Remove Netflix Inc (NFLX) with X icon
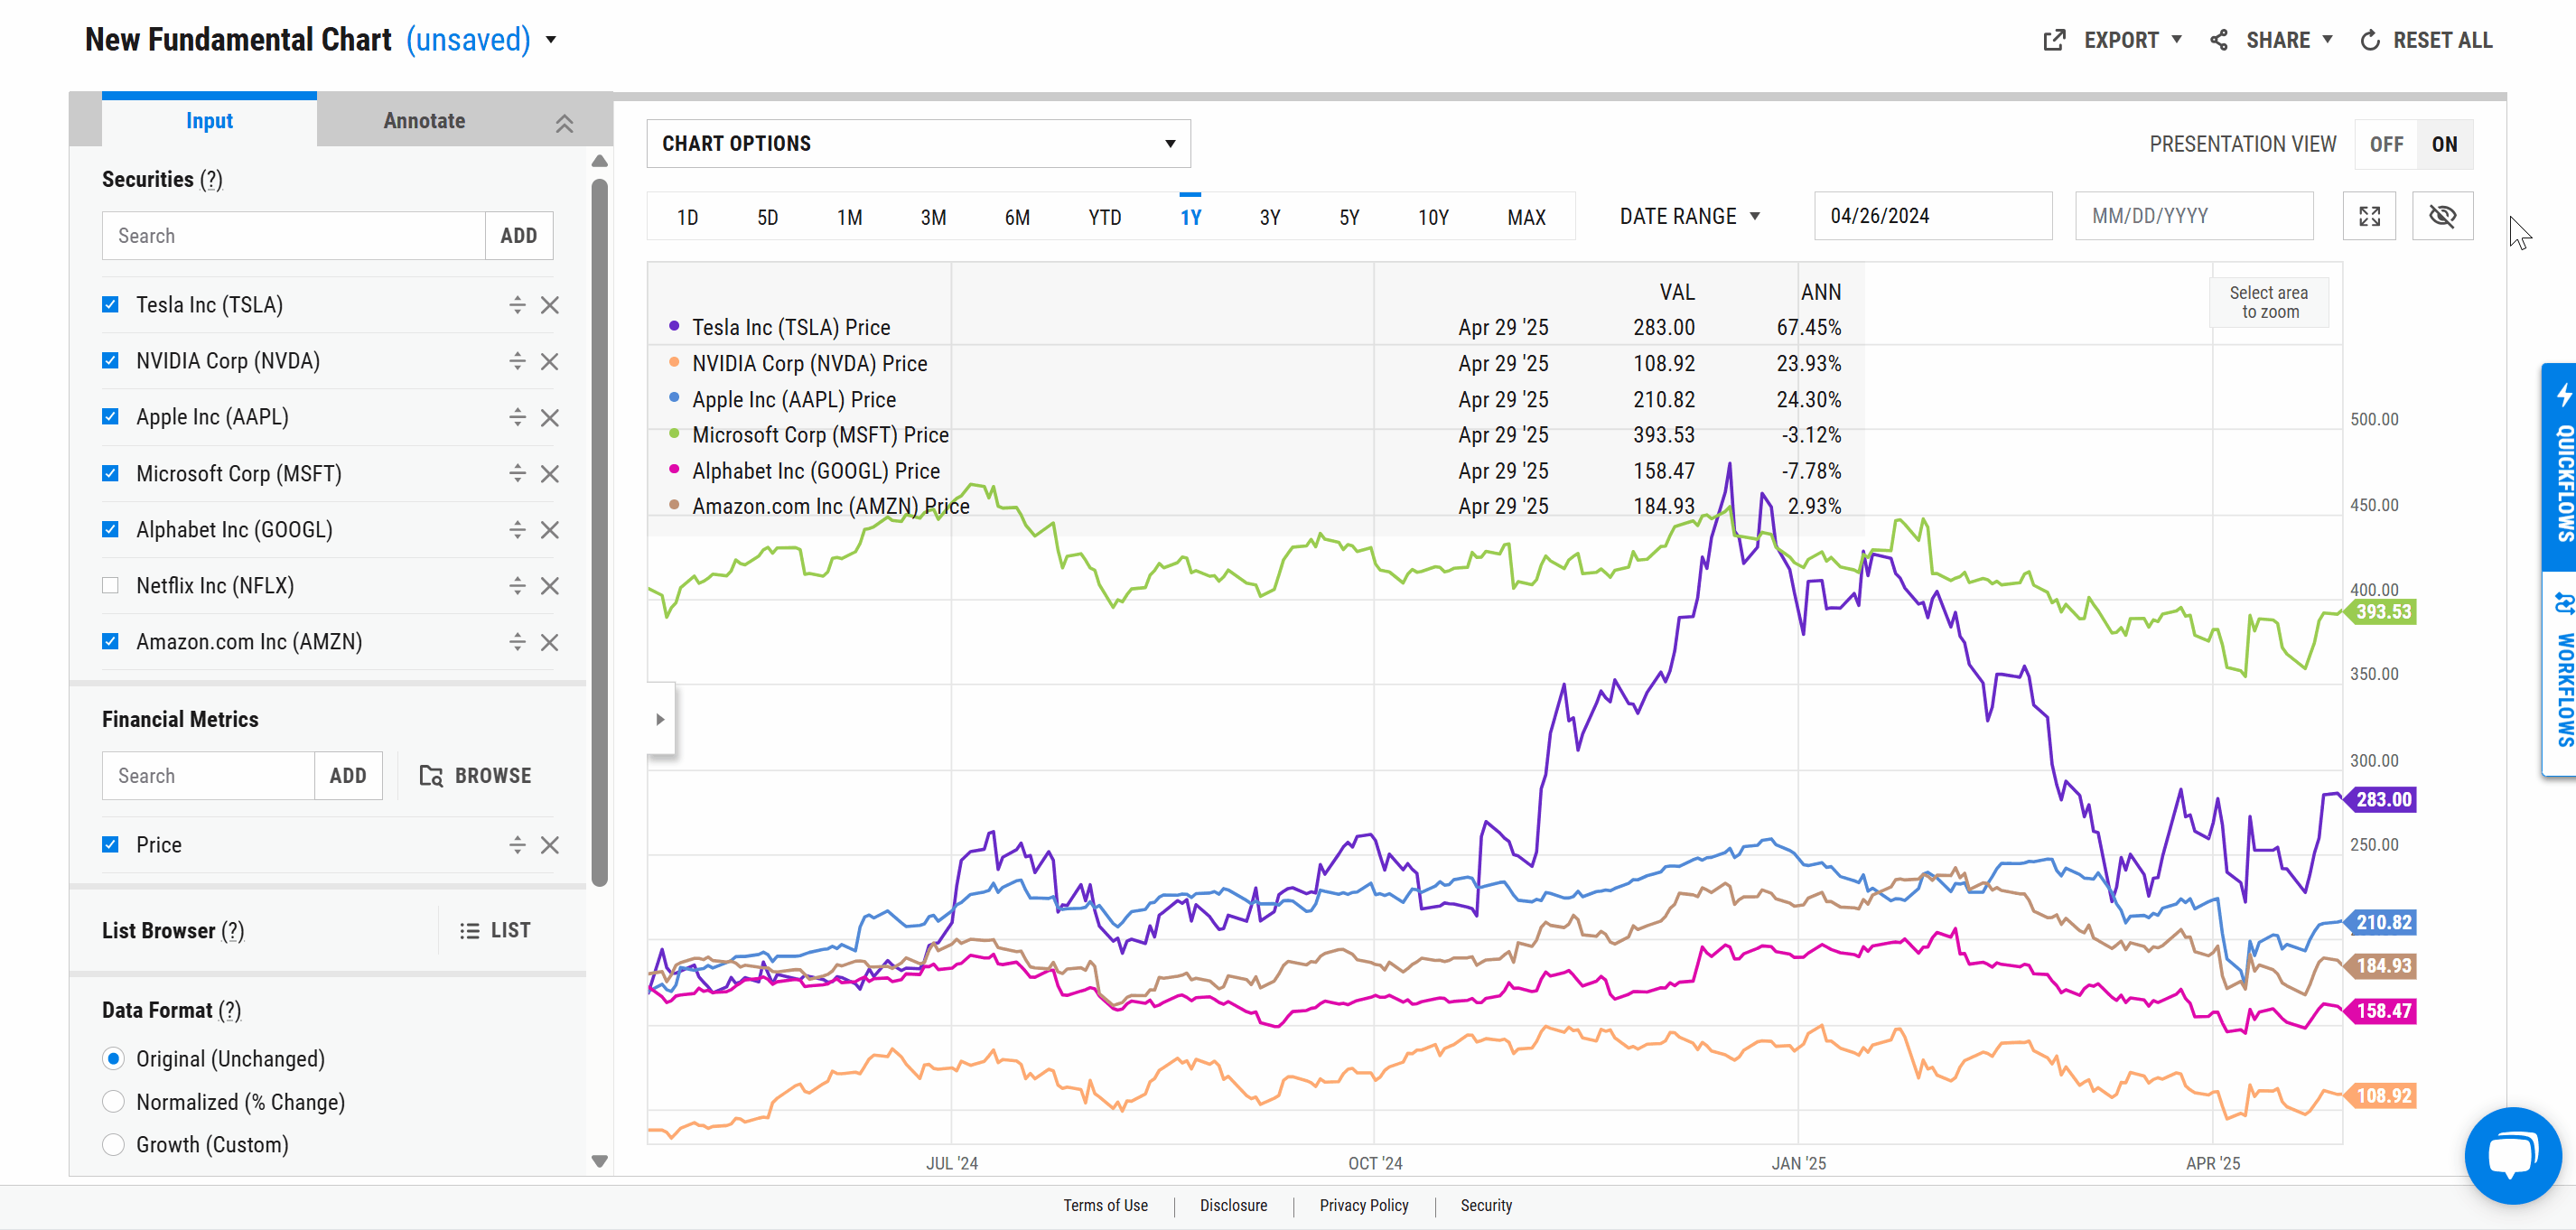Image resolution: width=2576 pixels, height=1230 pixels. click(x=550, y=585)
